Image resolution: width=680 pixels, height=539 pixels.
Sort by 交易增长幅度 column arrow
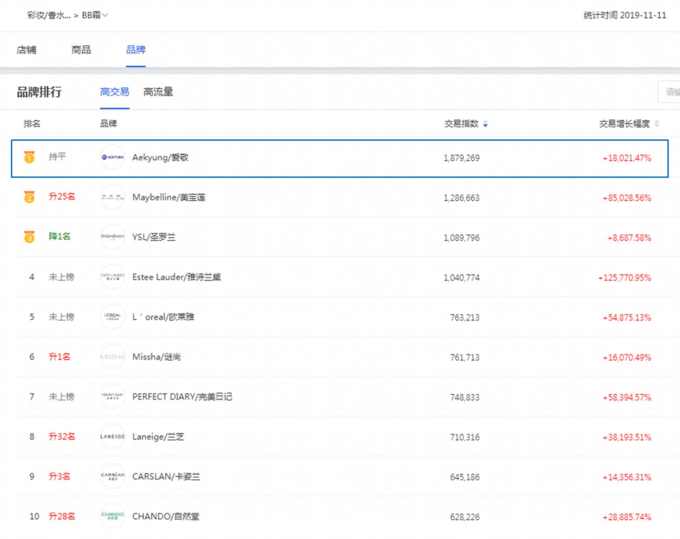click(x=657, y=124)
